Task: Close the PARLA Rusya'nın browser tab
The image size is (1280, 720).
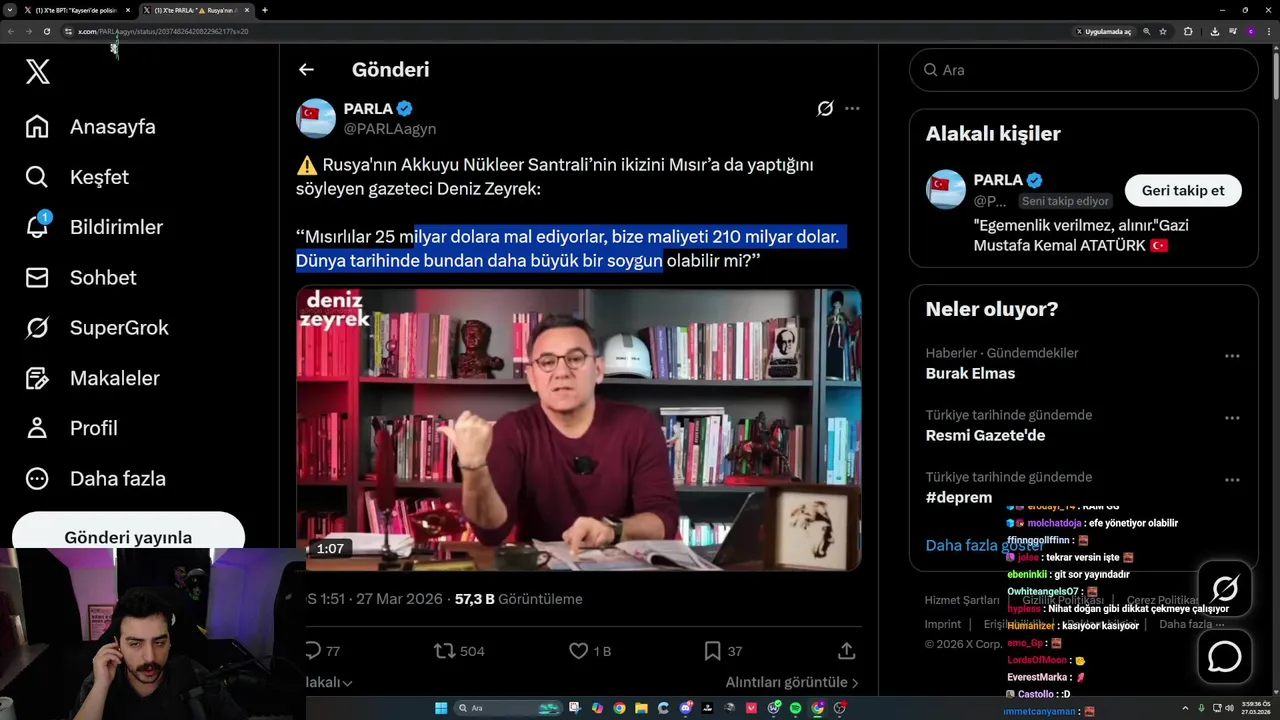Action: coord(246,10)
